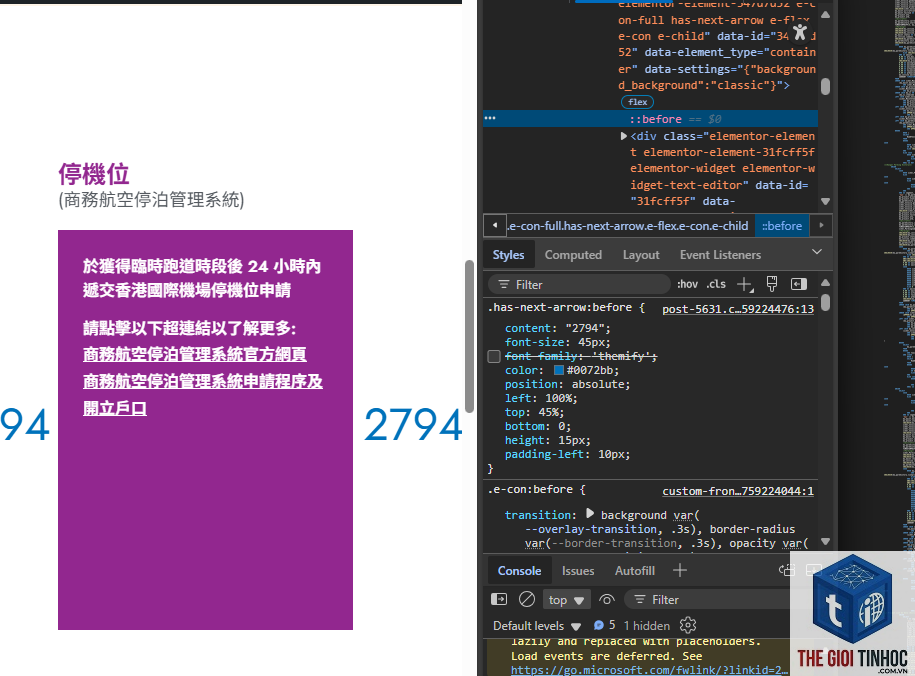Click the position absolute value
The height and width of the screenshot is (676, 915).
point(600,384)
